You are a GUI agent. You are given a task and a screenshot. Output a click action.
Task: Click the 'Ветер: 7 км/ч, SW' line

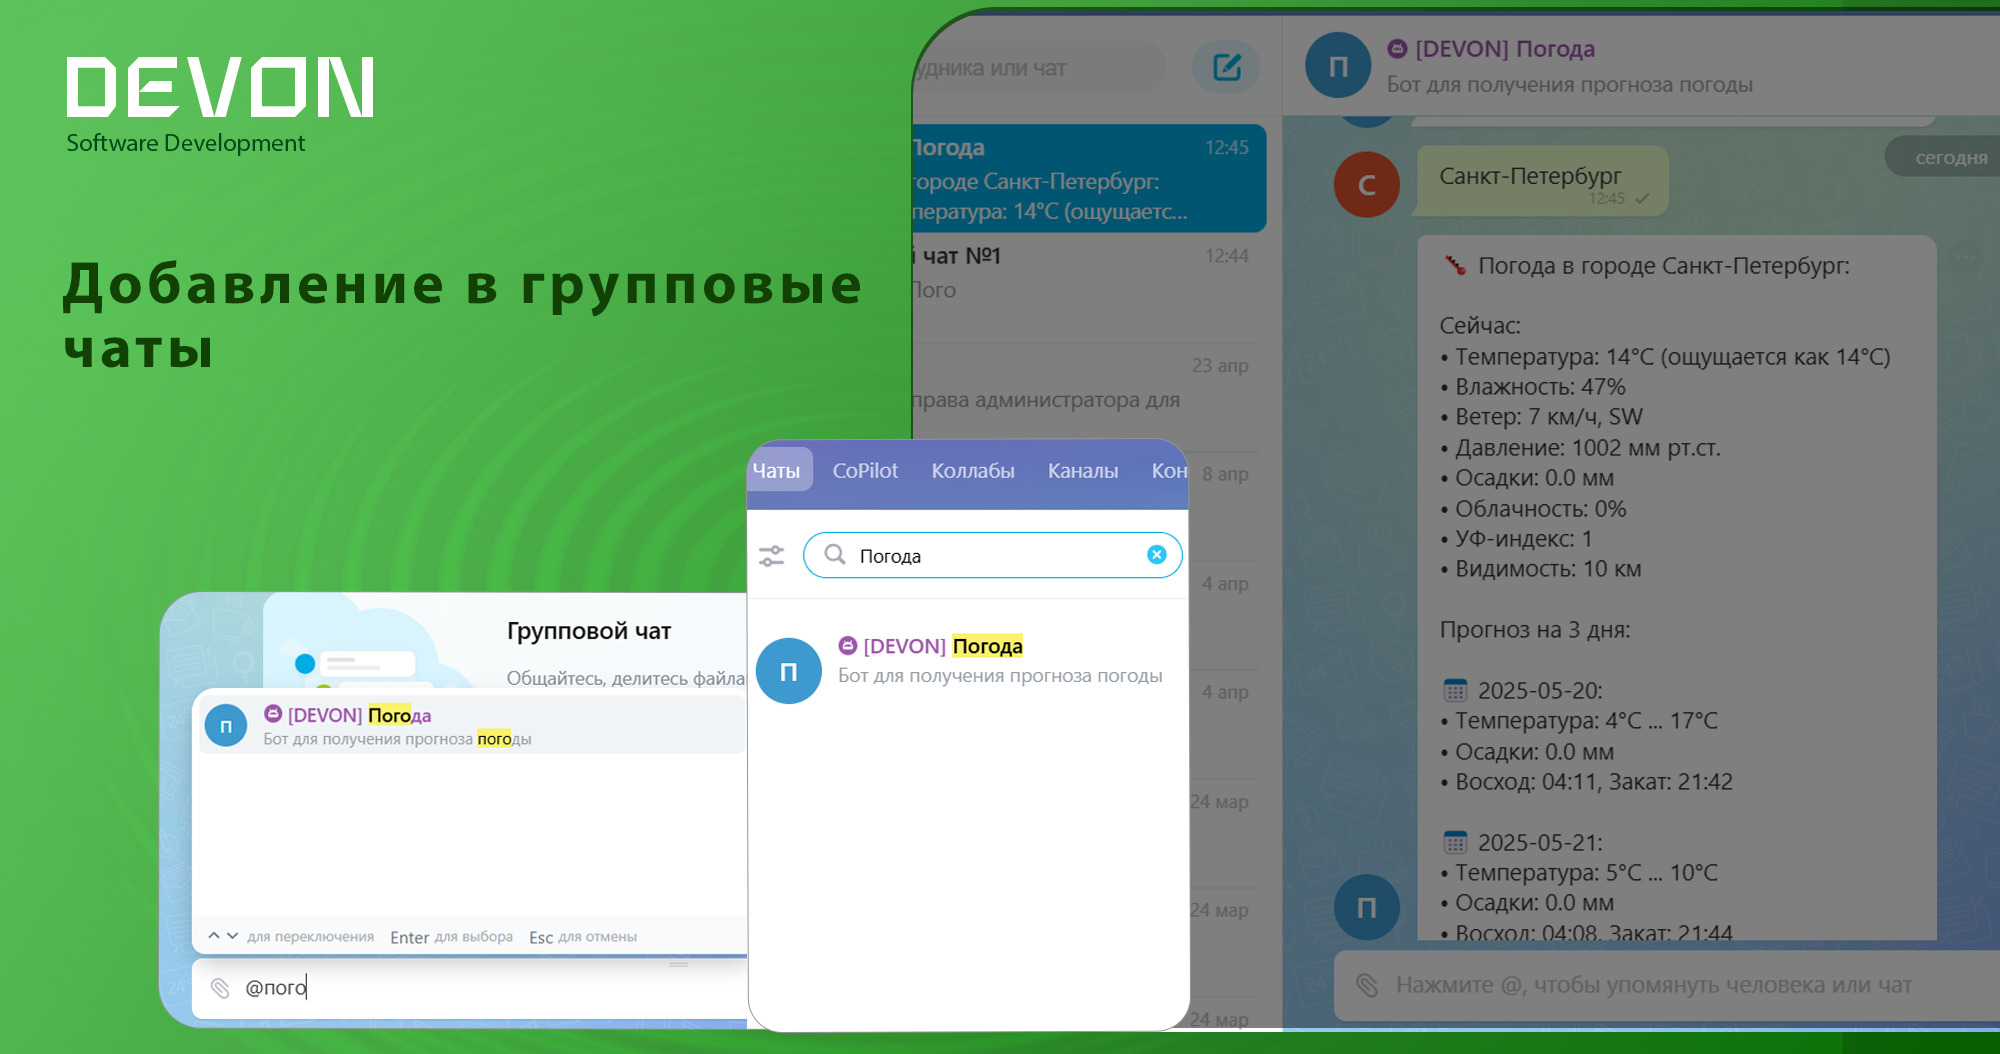(x=1541, y=417)
